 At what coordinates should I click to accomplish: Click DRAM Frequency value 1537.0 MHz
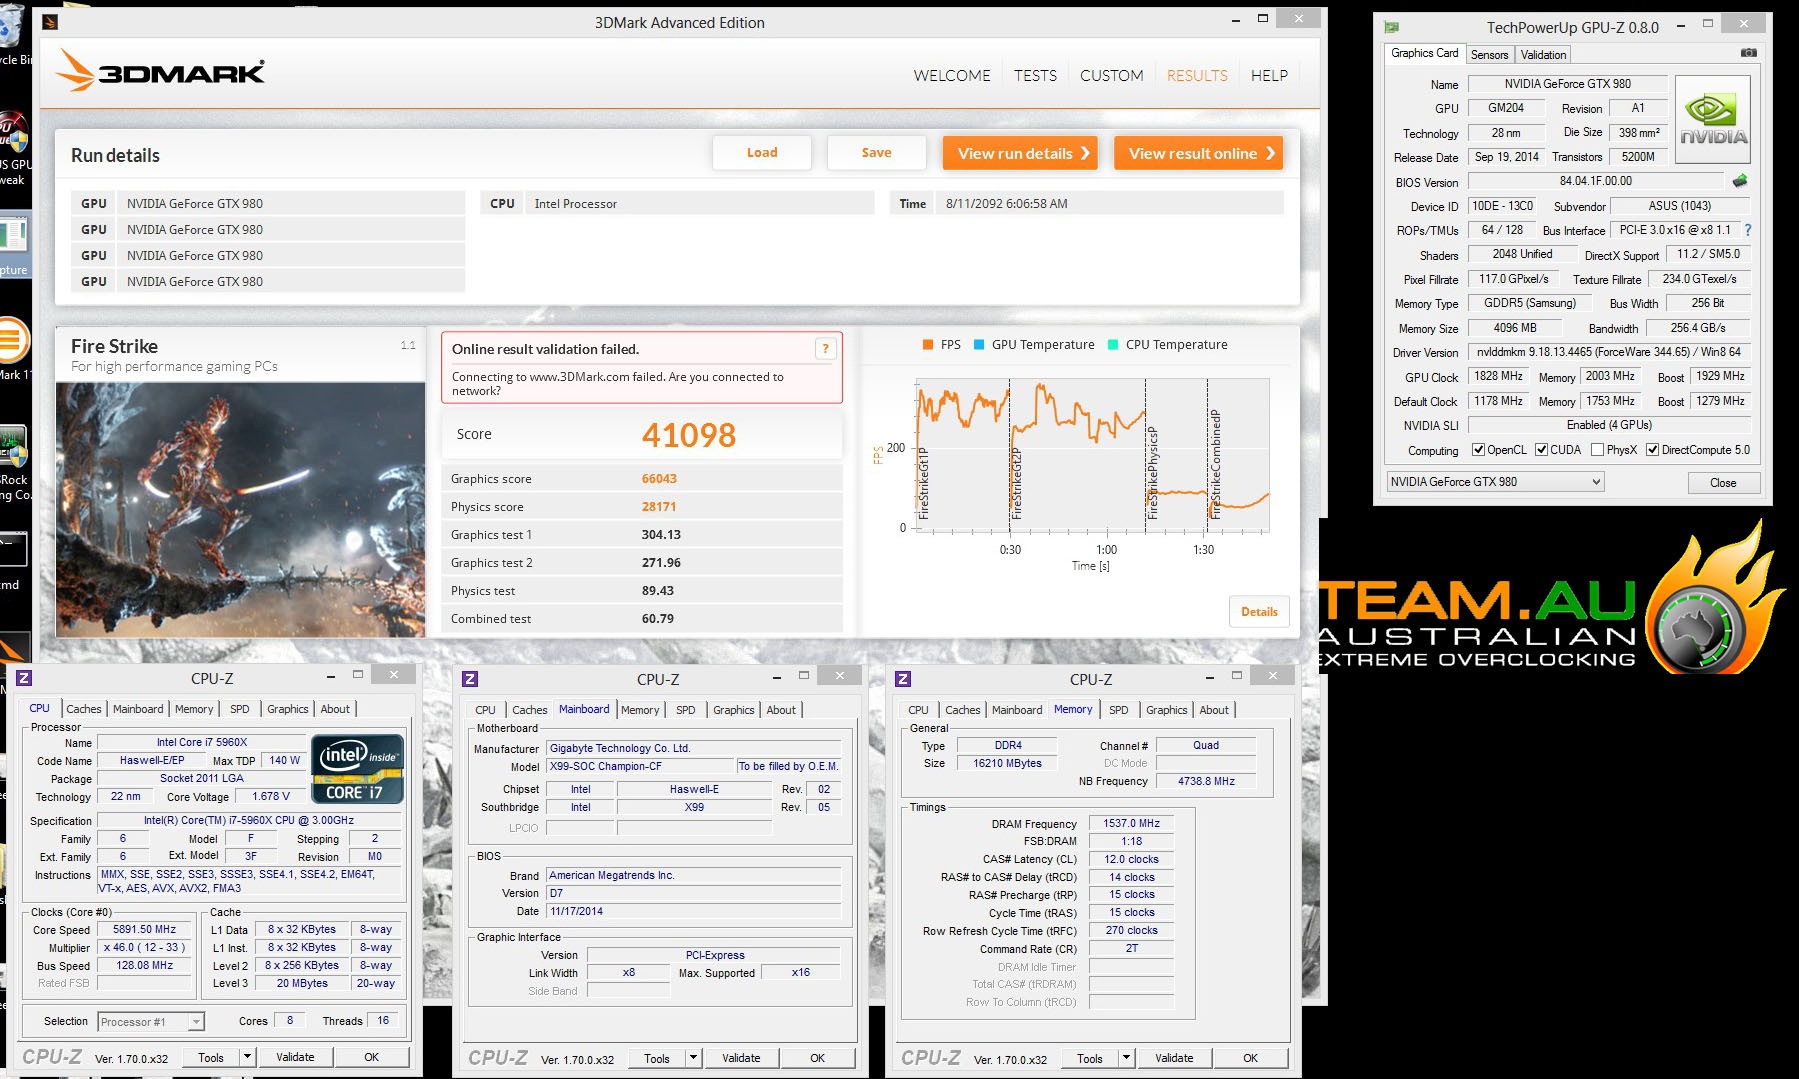point(1131,823)
